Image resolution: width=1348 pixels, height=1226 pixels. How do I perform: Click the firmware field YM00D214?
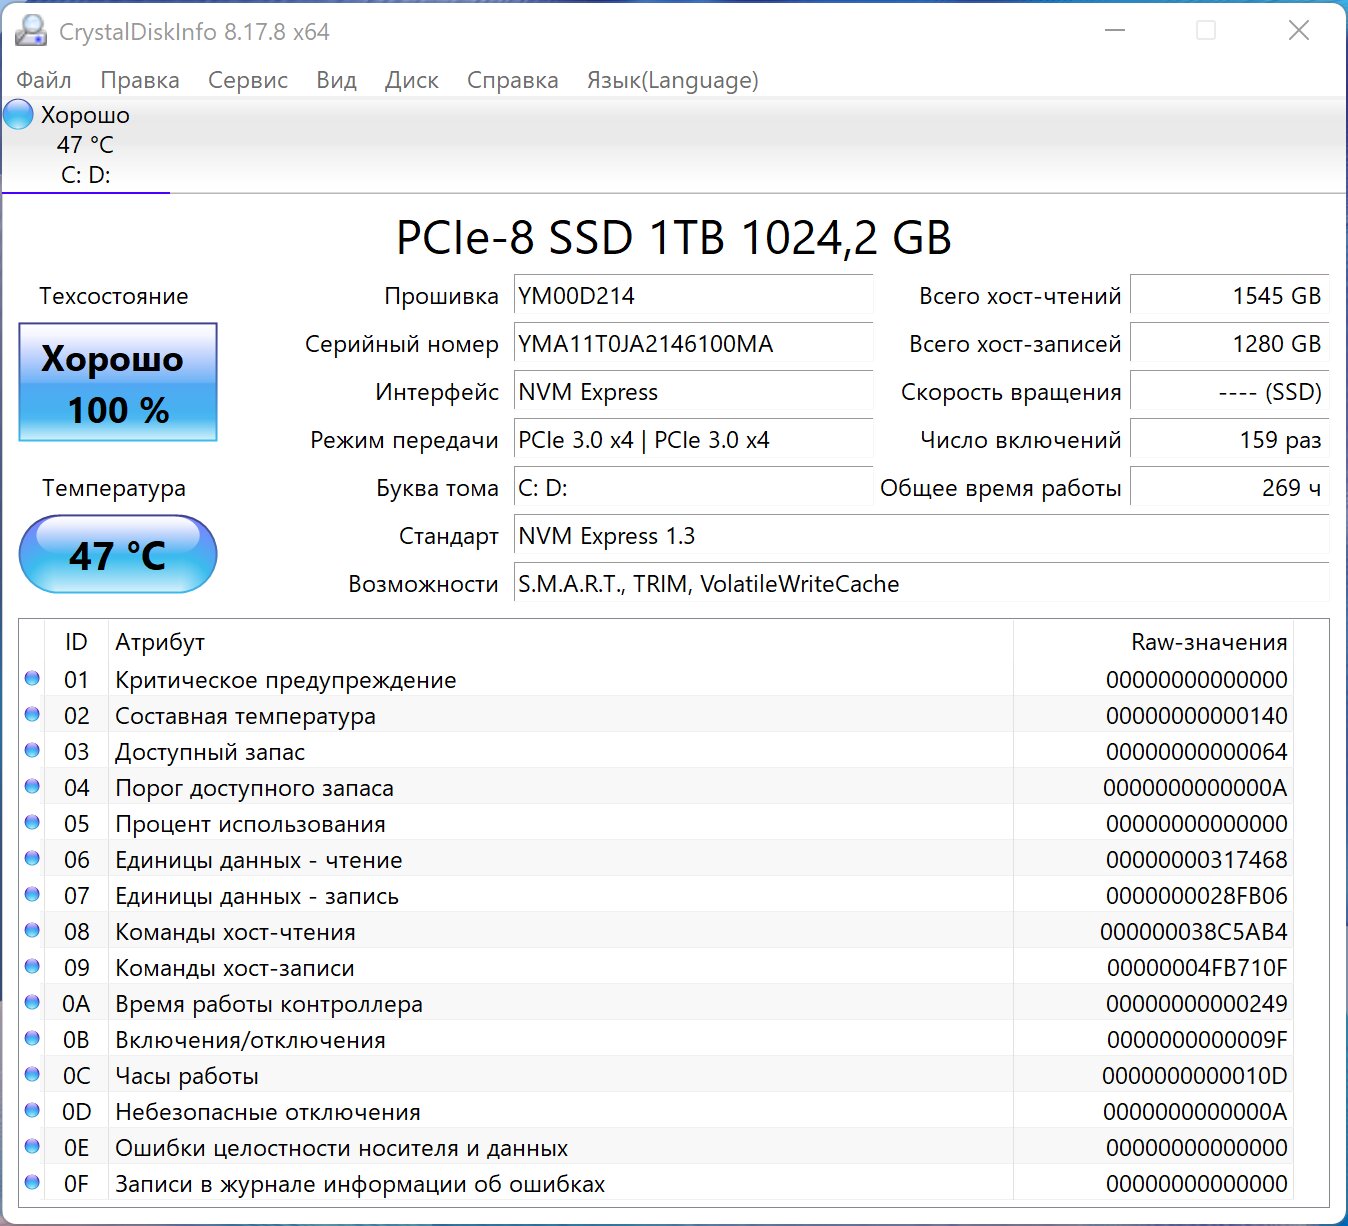[693, 296]
